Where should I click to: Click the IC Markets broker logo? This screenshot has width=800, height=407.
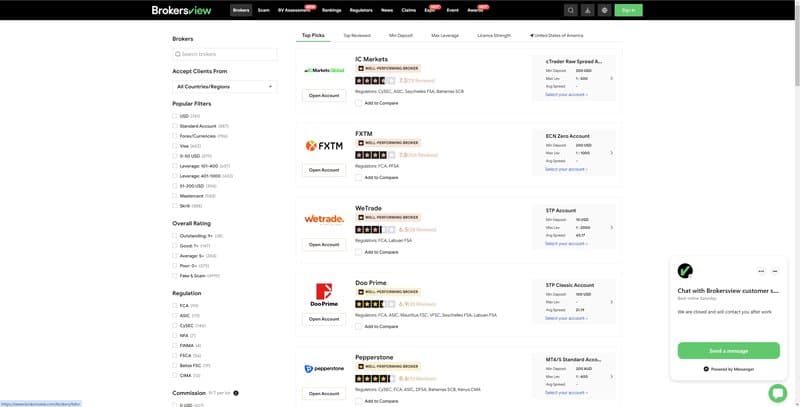(x=324, y=71)
